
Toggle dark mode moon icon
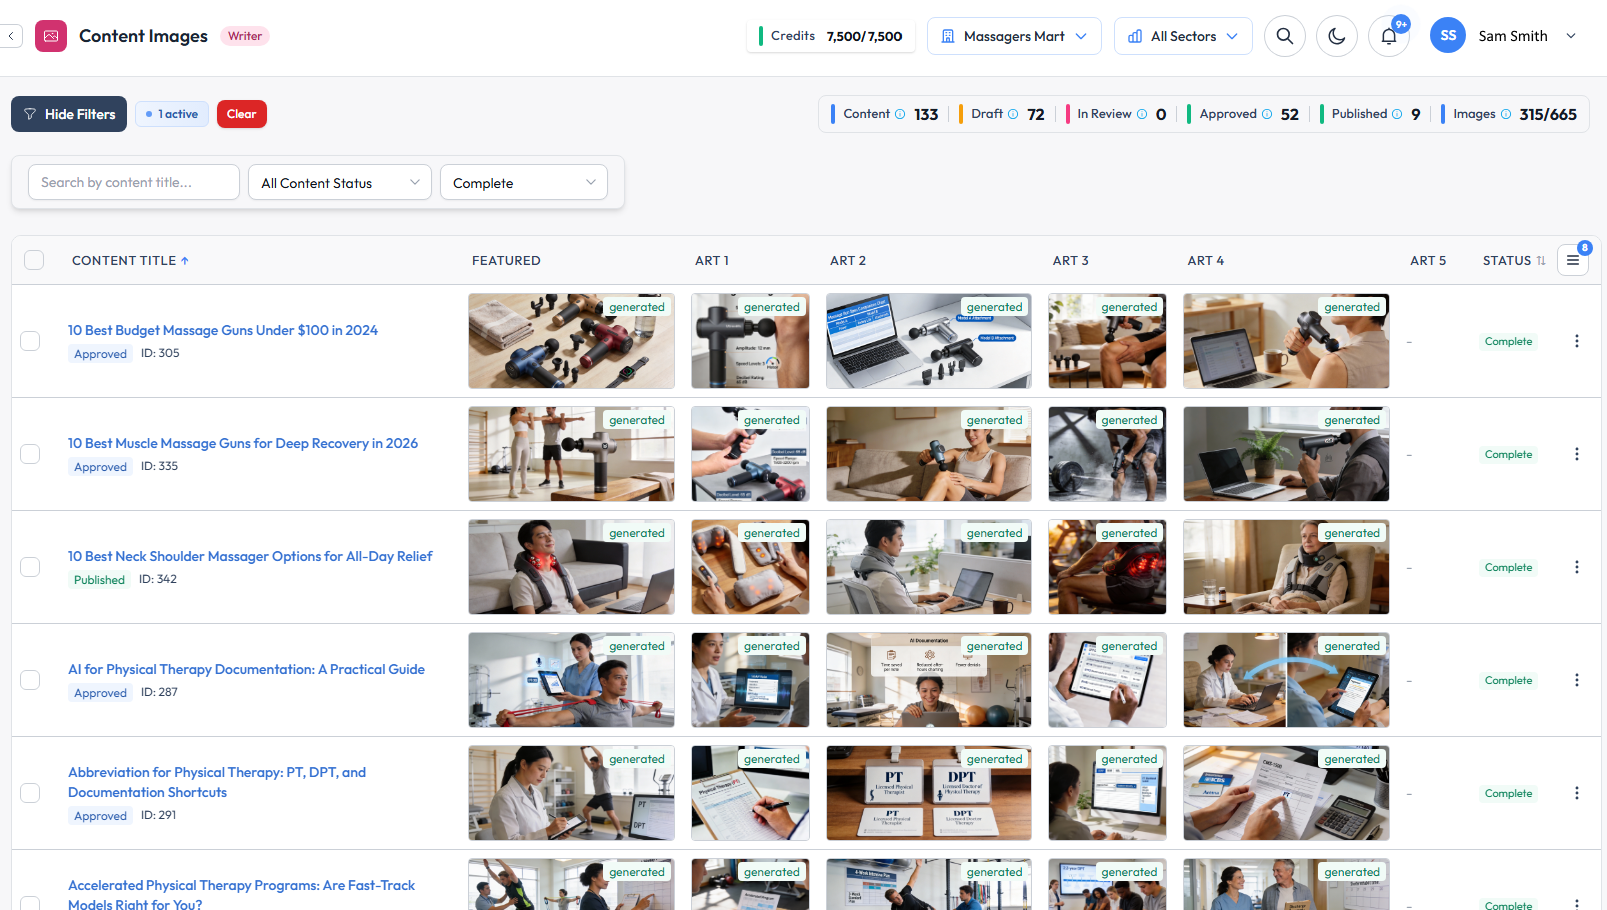(x=1336, y=36)
